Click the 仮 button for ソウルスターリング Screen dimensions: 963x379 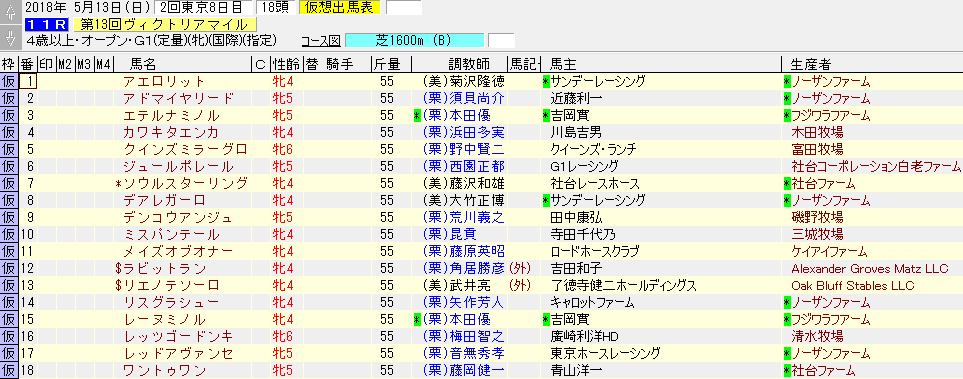point(9,183)
